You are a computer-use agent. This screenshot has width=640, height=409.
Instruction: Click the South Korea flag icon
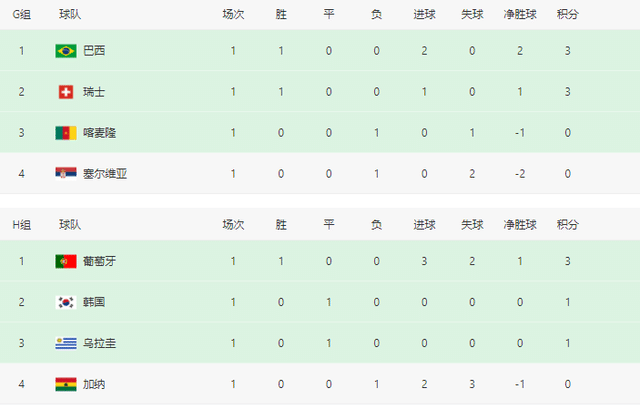click(66, 302)
